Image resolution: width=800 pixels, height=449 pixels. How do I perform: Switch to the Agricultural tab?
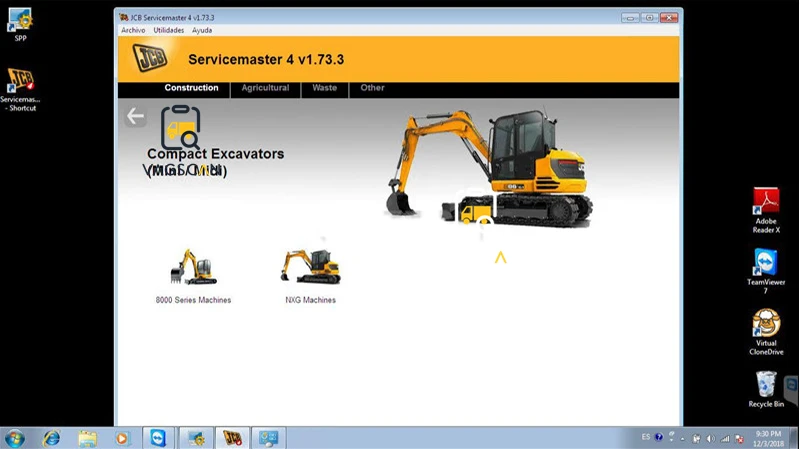tap(265, 88)
